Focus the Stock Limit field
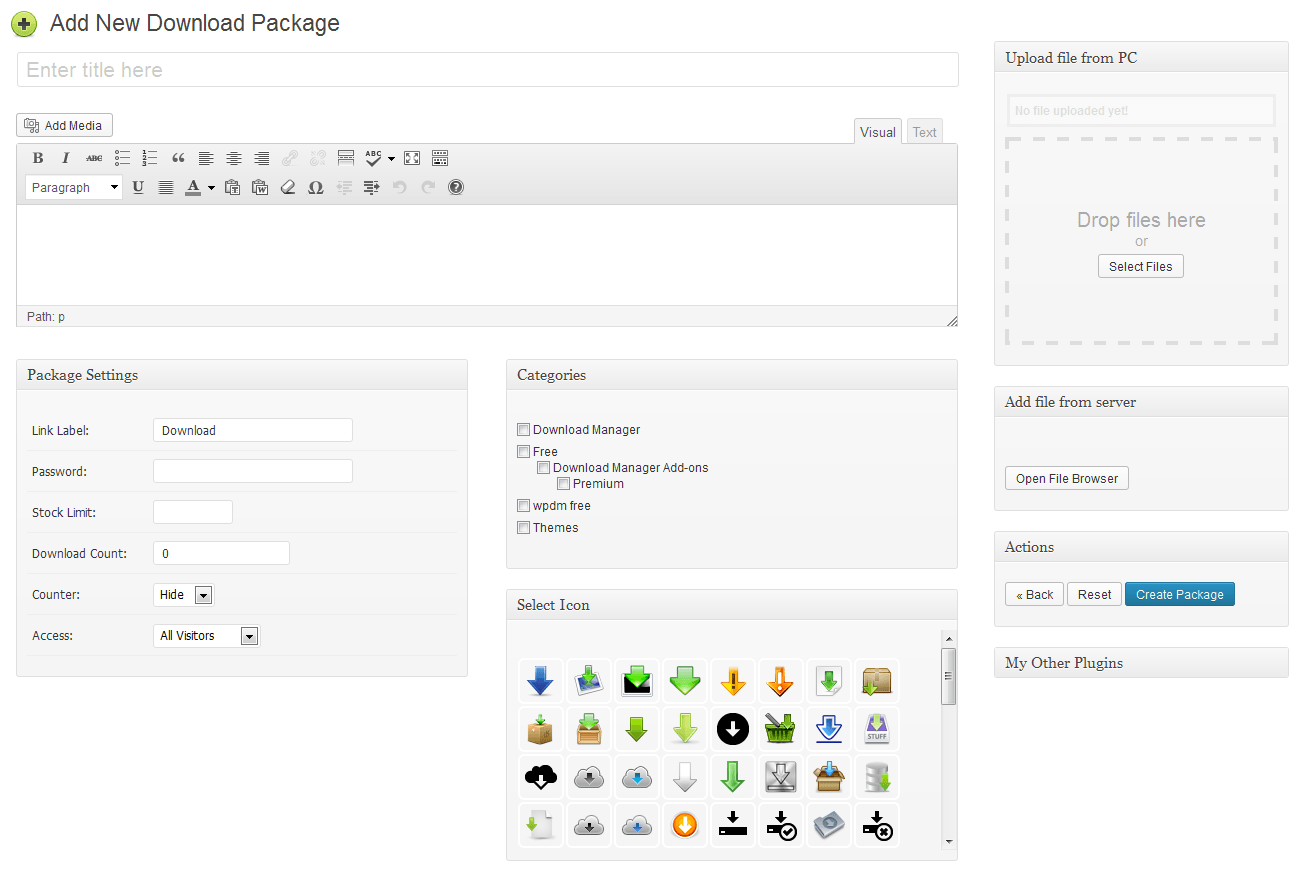Screen dimensions: 1304x885 click(193, 512)
